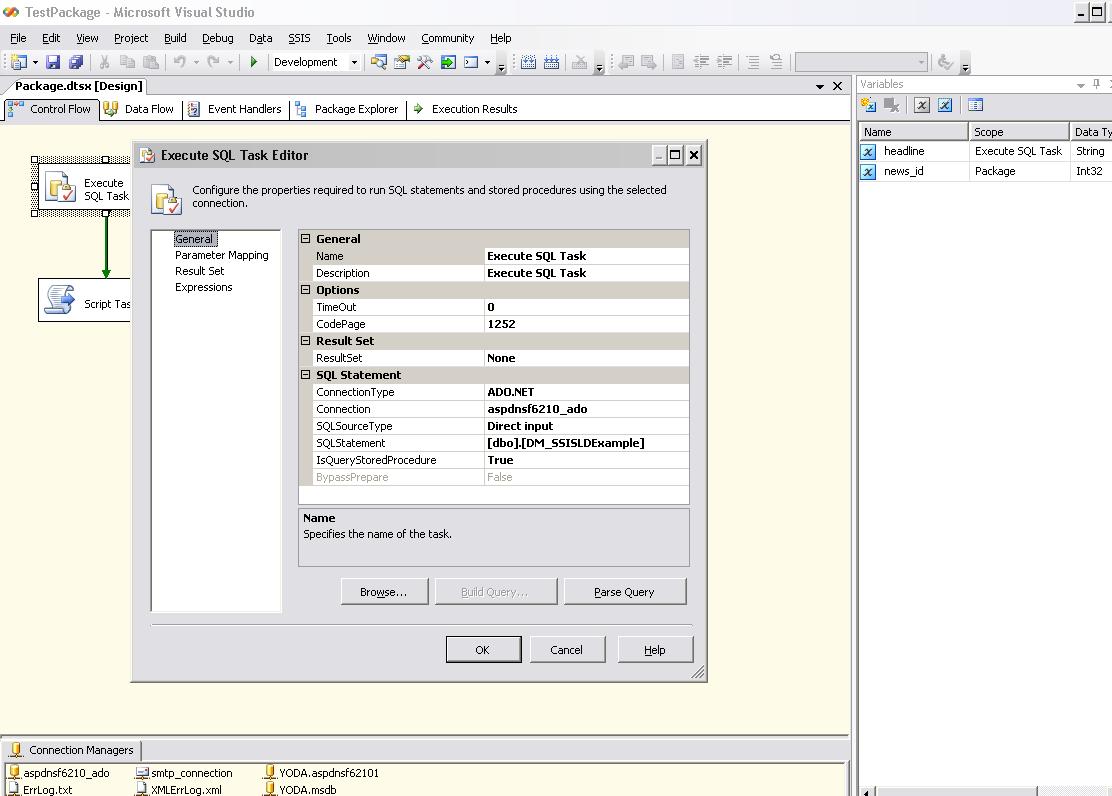Click the Add Variable icon

coord(868,105)
